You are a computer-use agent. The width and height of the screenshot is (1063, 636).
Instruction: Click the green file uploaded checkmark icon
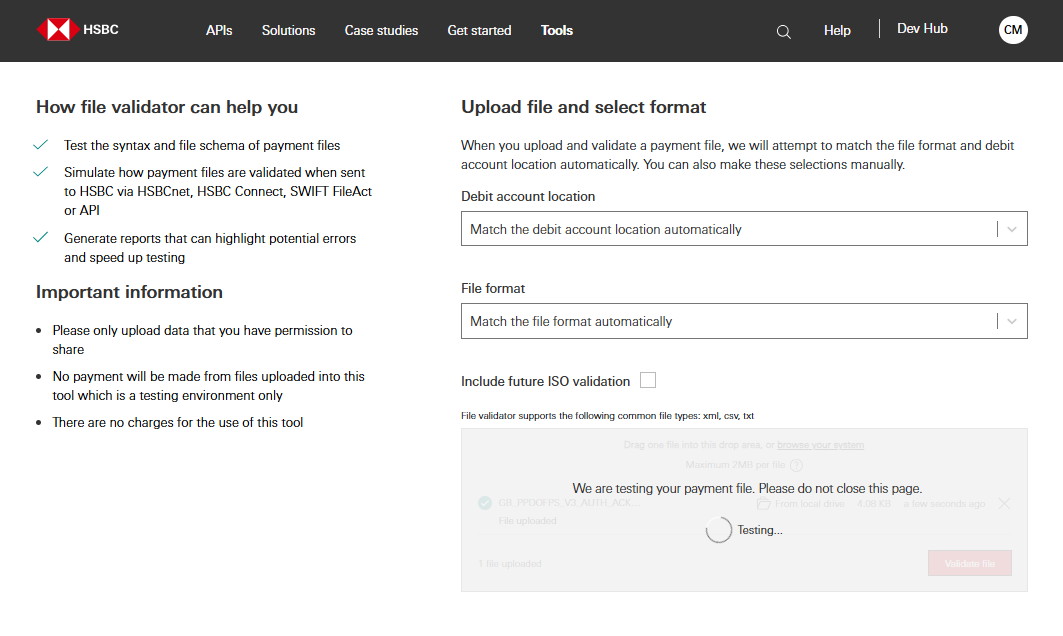pyautogui.click(x=485, y=503)
